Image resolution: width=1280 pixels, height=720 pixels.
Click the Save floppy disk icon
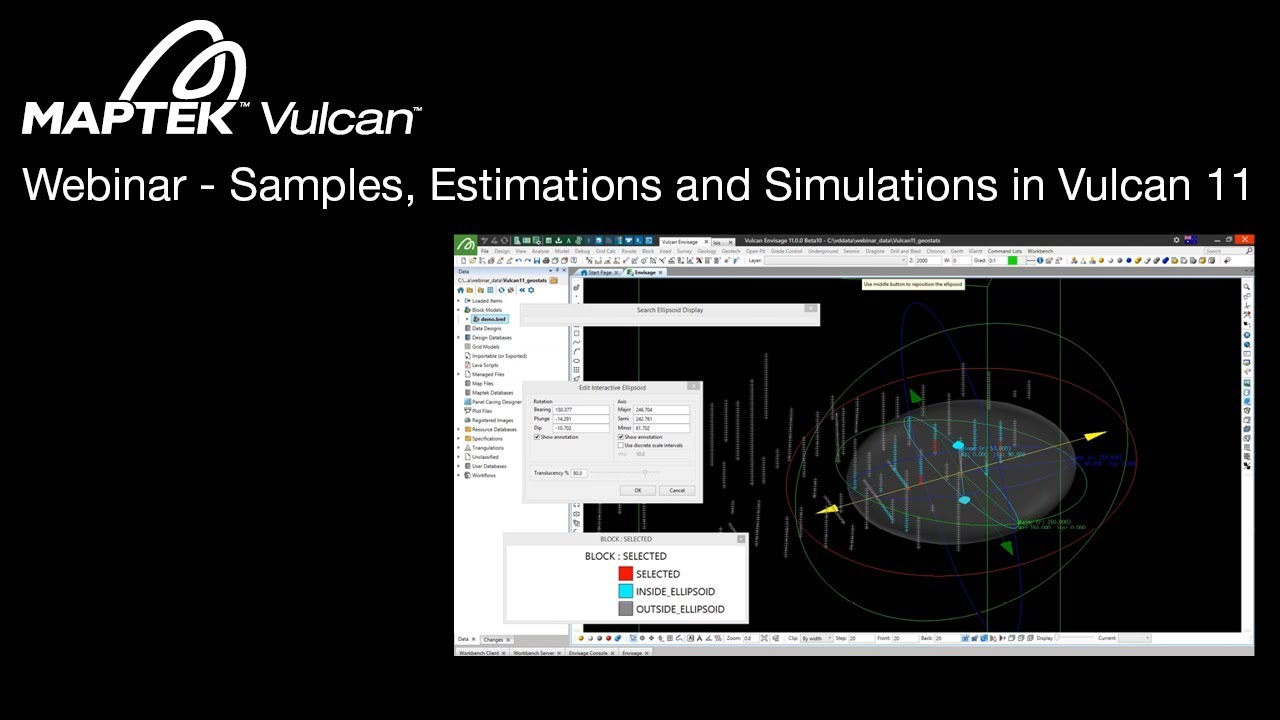(537, 261)
